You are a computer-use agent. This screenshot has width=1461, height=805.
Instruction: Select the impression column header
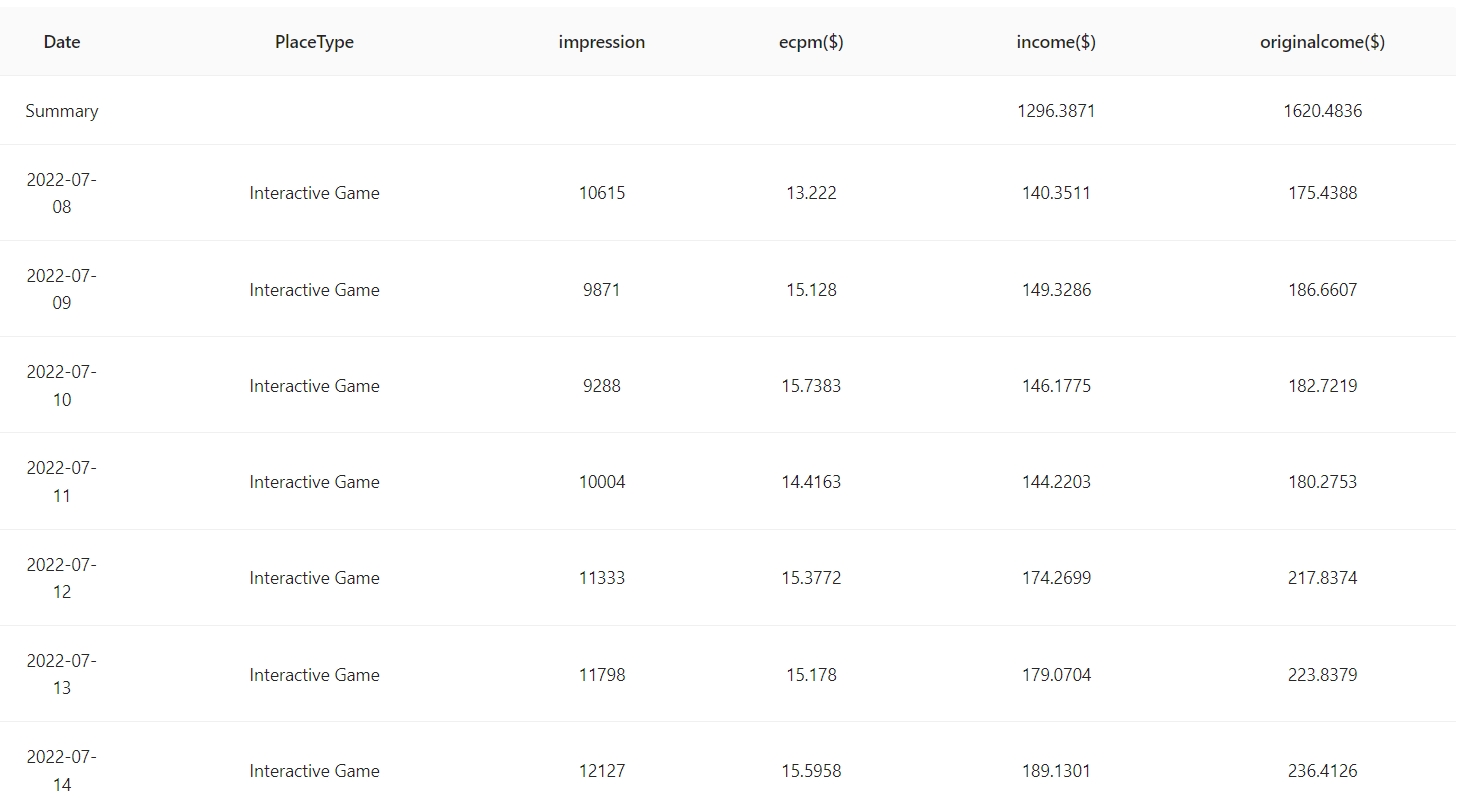601,42
